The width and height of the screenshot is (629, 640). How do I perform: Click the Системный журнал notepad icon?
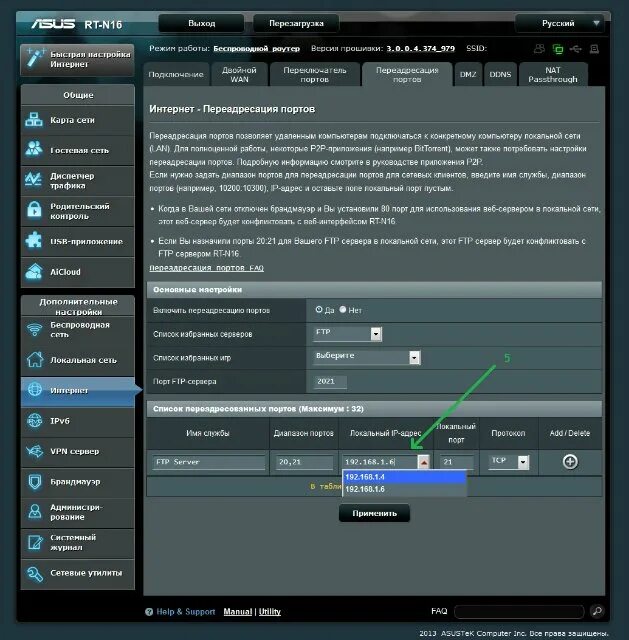click(35, 542)
